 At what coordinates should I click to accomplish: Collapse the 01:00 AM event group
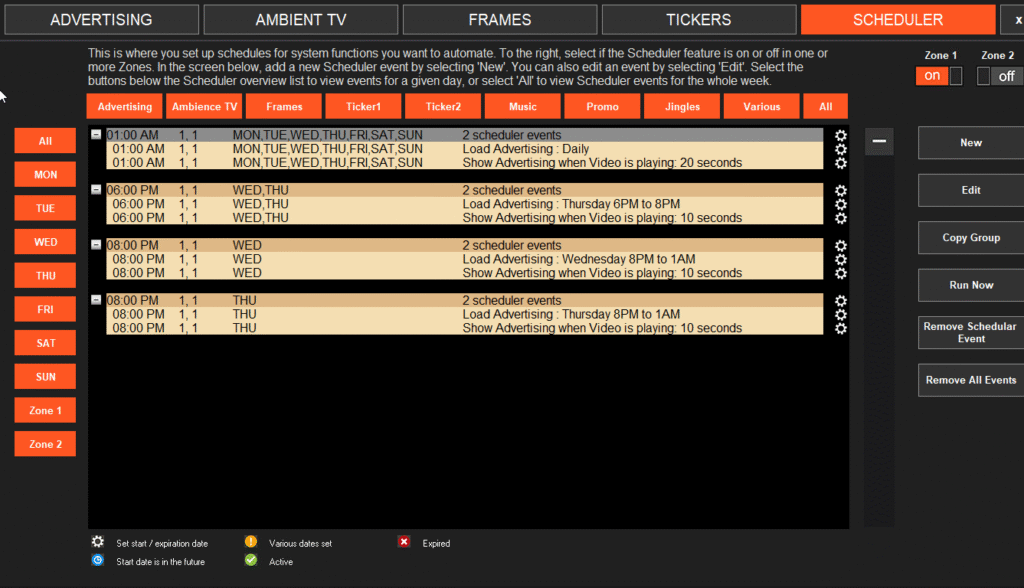96,135
